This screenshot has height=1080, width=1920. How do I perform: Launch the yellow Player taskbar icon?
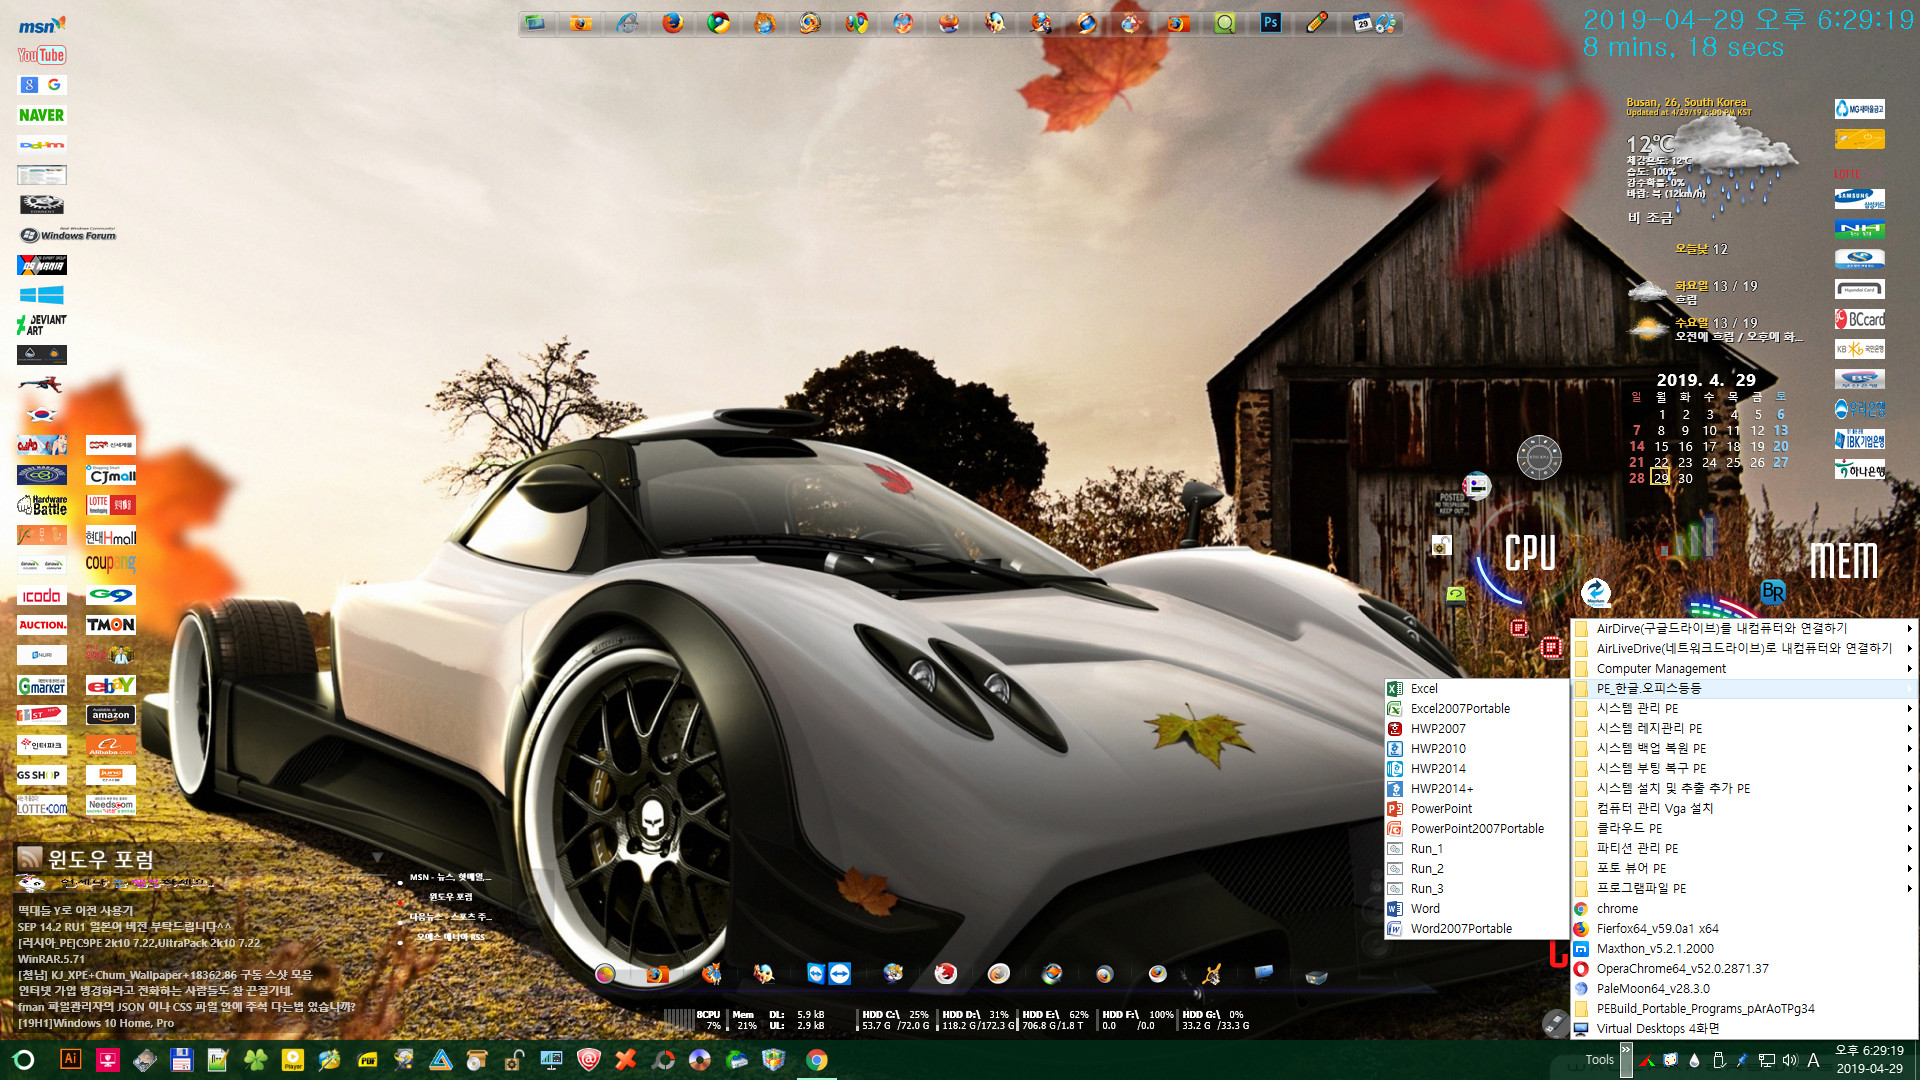[292, 1059]
